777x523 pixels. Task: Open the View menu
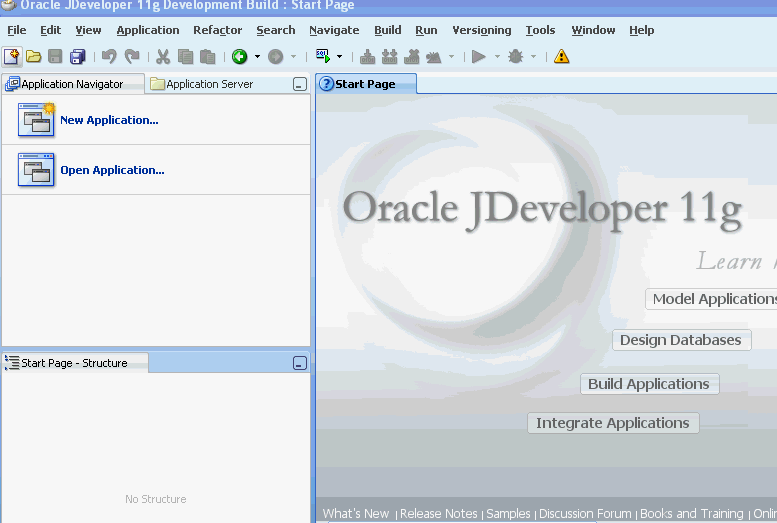pyautogui.click(x=88, y=30)
